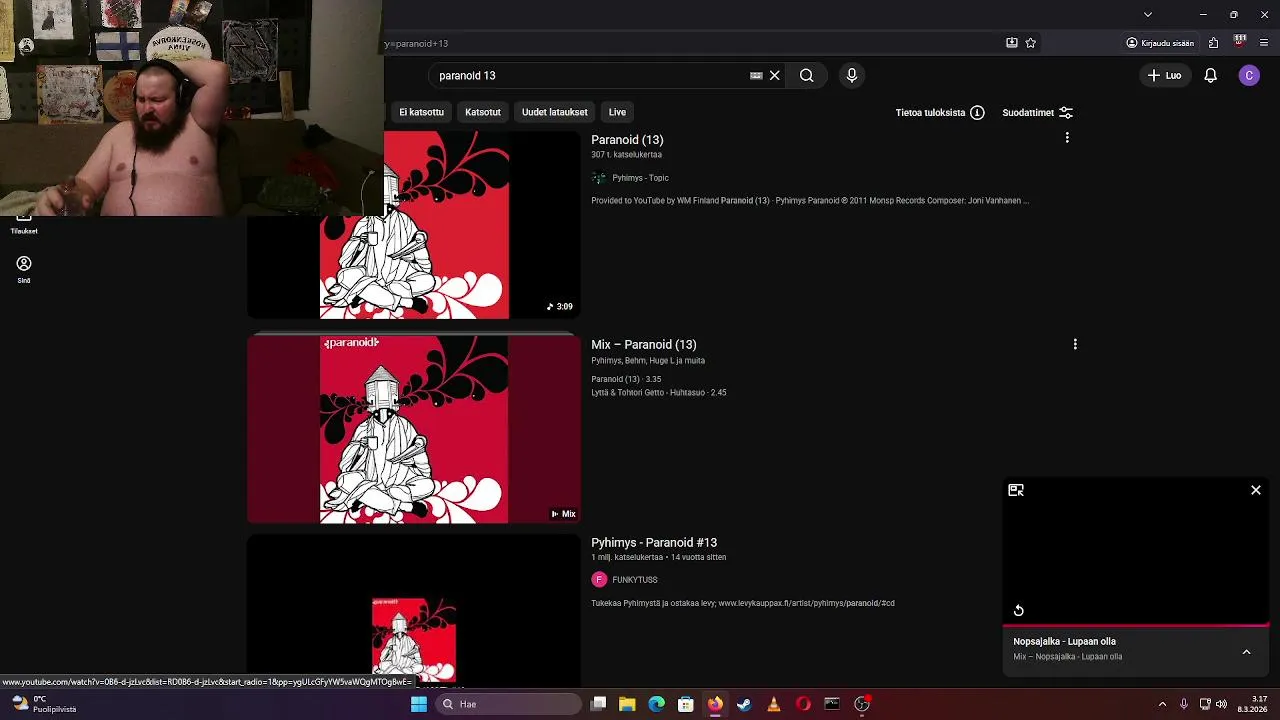Play the Paranoid (13) thumbnail with 3:09 duration
This screenshot has width=1280, height=720.
point(414,225)
